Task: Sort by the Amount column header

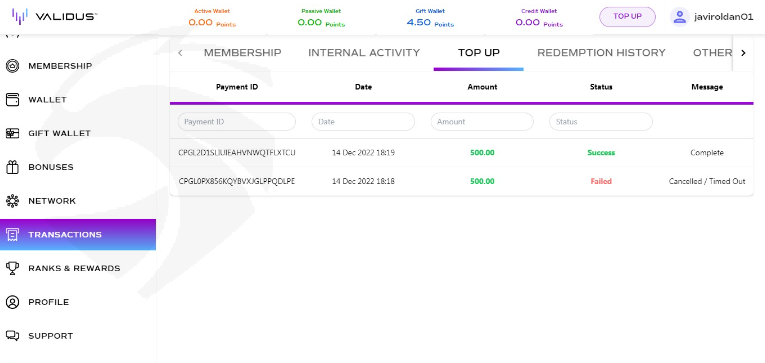Action: click(x=483, y=87)
